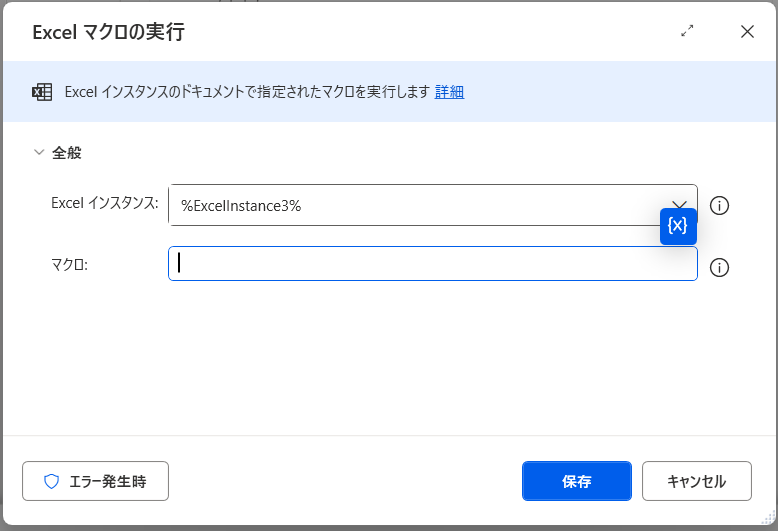Click the info banner description text

247,92
